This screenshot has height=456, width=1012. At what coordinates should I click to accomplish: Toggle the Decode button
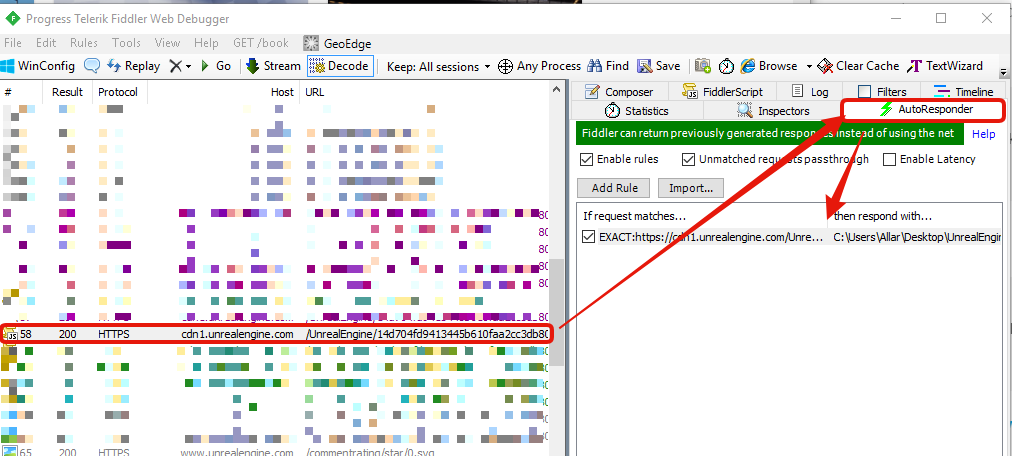point(340,66)
